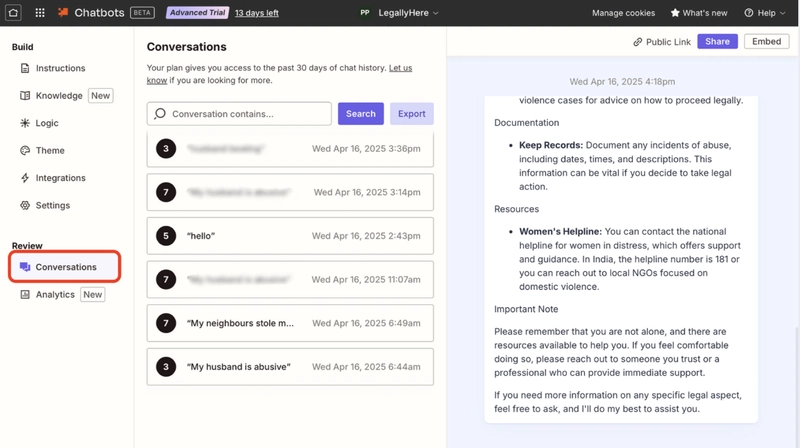The image size is (800, 448).
Task: Open the "hello" conversation entry
Action: click(x=290, y=236)
